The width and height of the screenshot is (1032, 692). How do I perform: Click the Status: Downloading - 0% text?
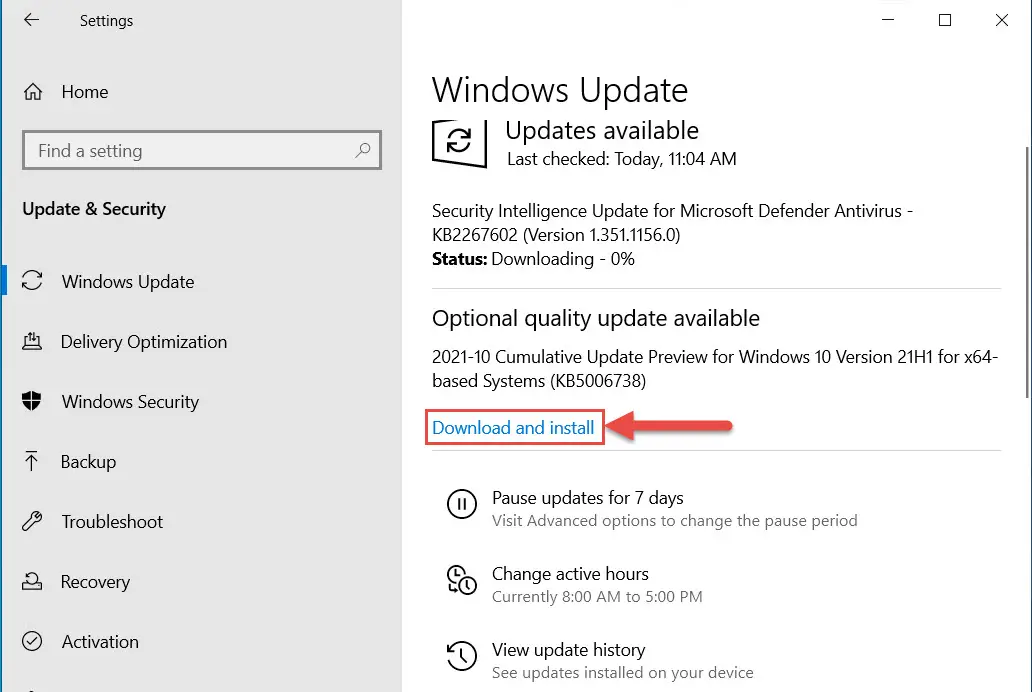coord(533,259)
